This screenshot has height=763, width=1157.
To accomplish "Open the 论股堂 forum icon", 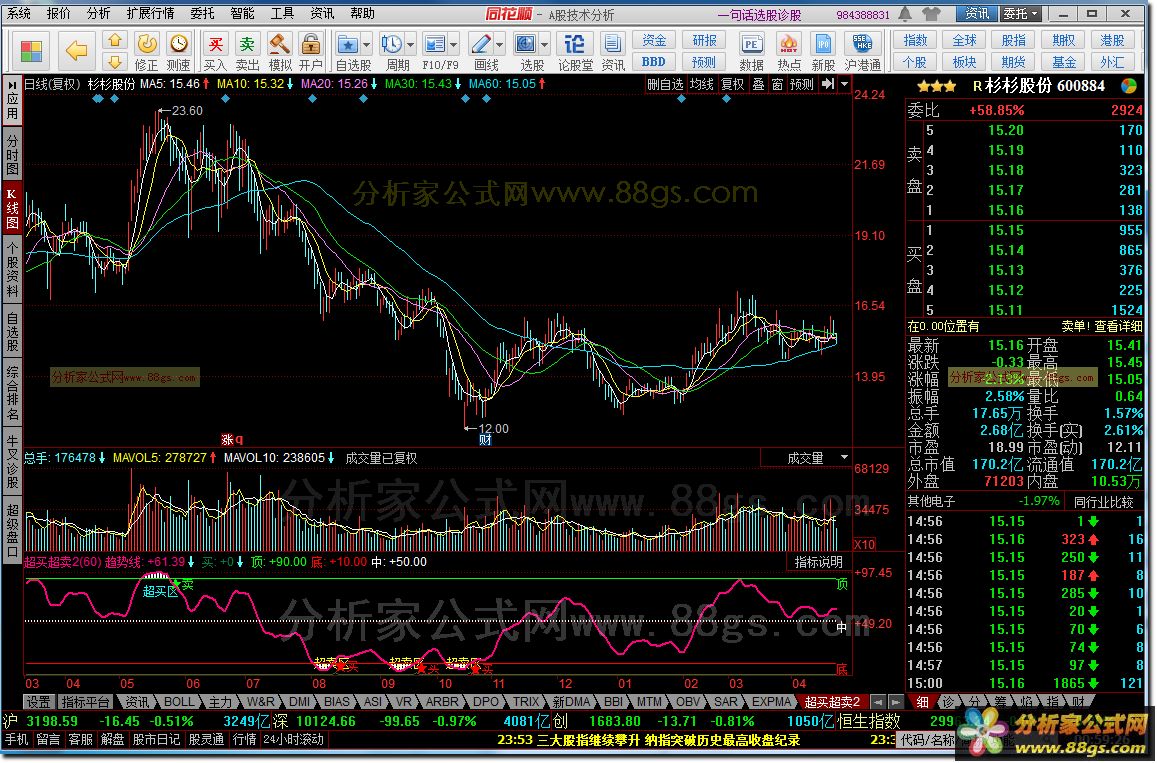I will tap(574, 52).
